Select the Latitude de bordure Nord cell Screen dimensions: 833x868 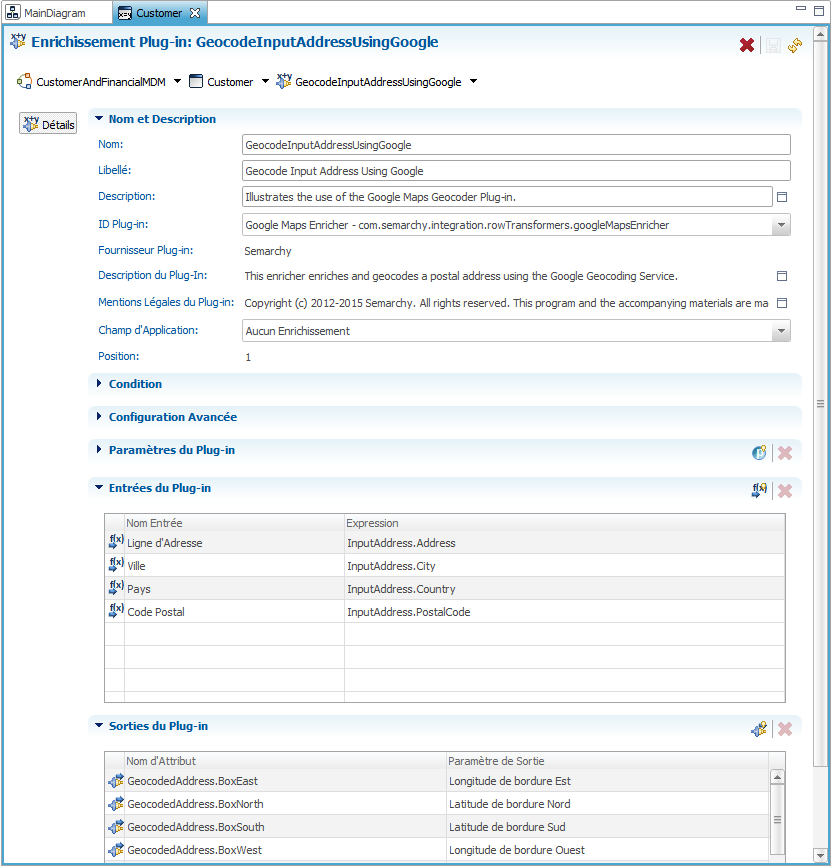click(608, 804)
